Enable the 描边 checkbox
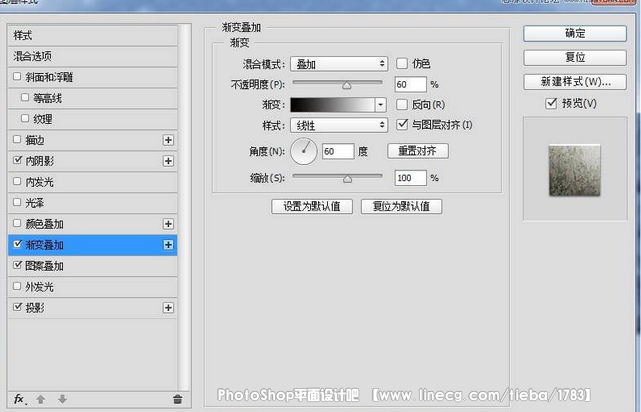 [x=17, y=139]
